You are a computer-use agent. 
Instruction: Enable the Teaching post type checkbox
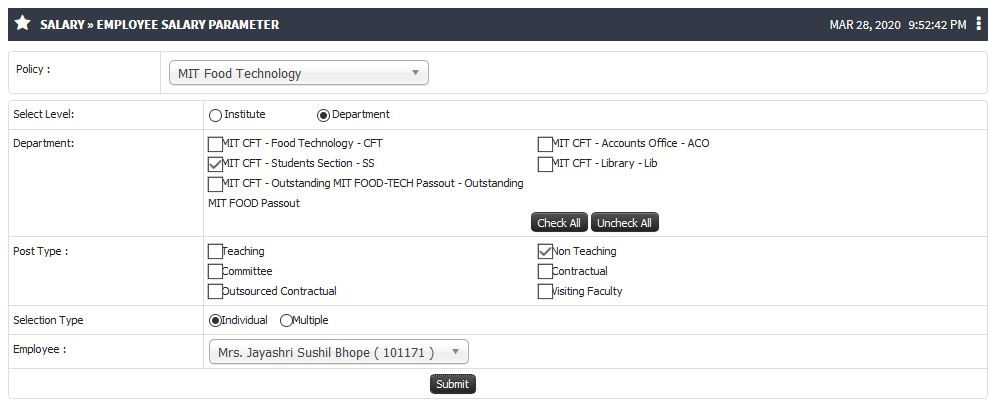point(215,252)
